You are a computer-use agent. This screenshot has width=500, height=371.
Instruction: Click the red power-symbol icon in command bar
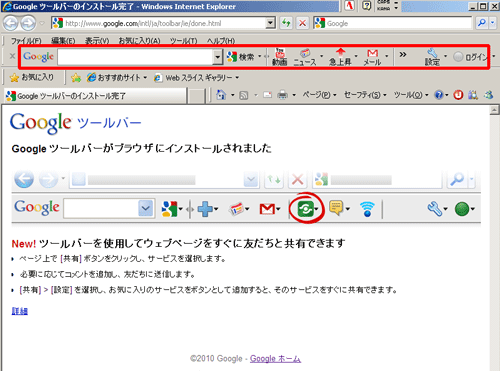pos(458,95)
